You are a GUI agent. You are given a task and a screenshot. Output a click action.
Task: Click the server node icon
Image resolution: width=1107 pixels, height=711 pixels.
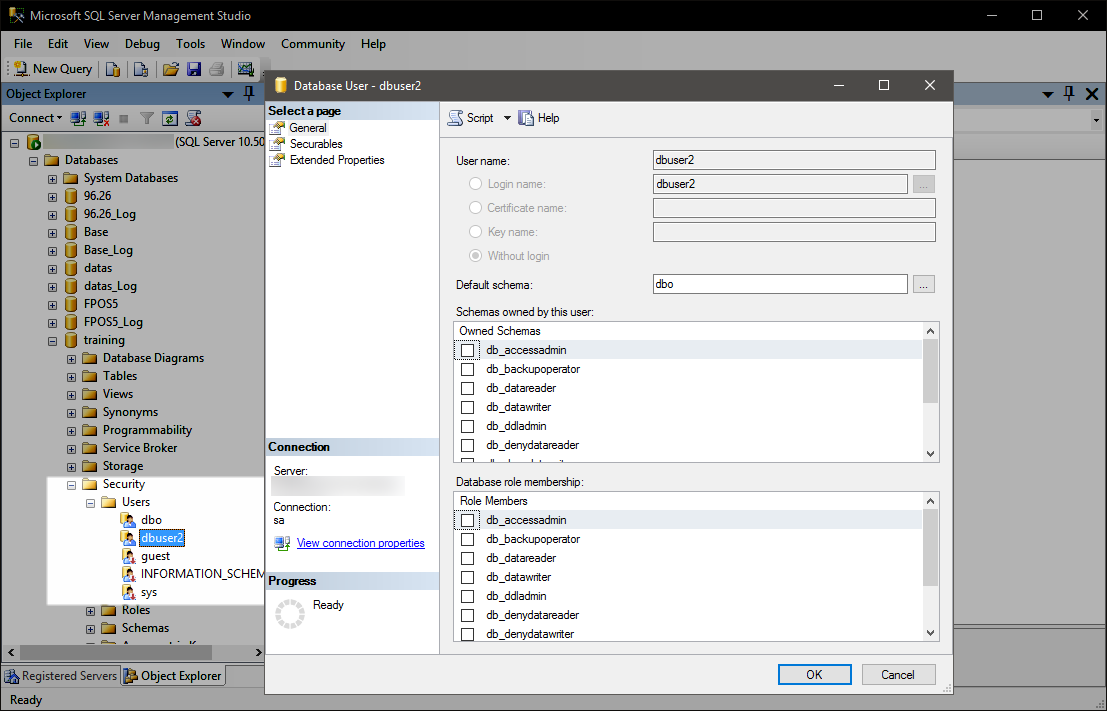[x=34, y=142]
